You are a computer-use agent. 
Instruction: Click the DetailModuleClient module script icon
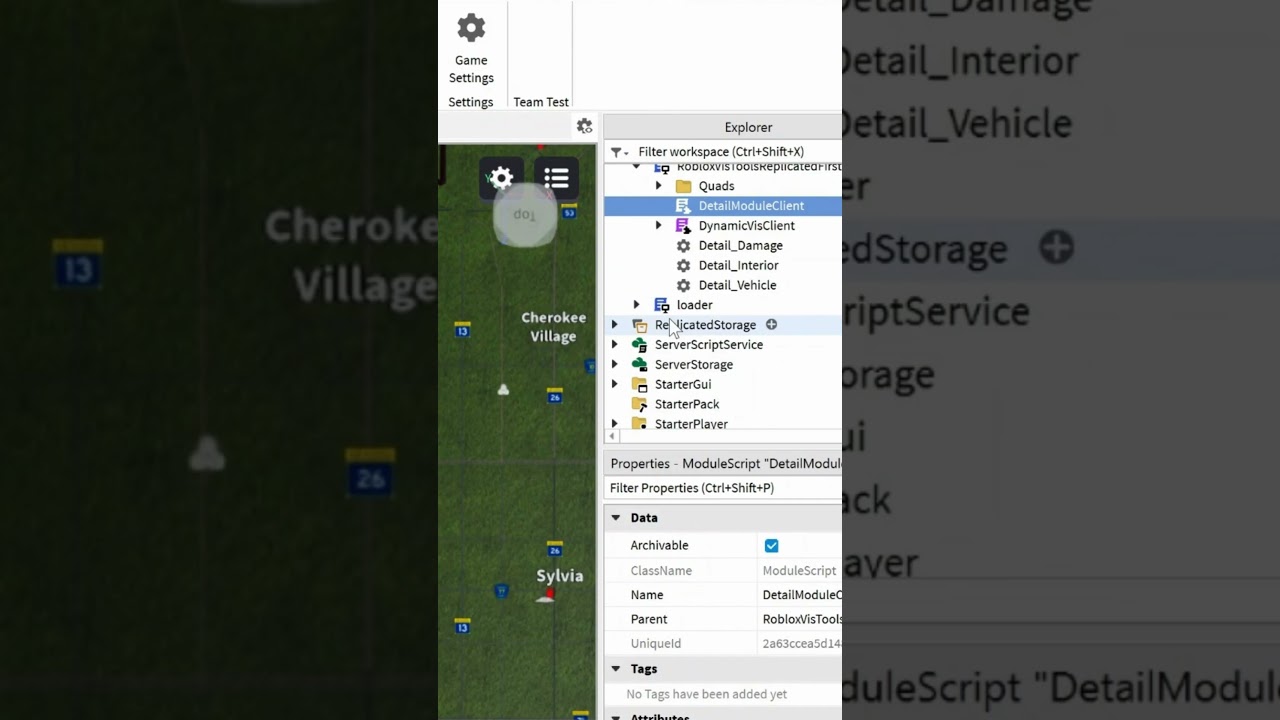pos(683,206)
